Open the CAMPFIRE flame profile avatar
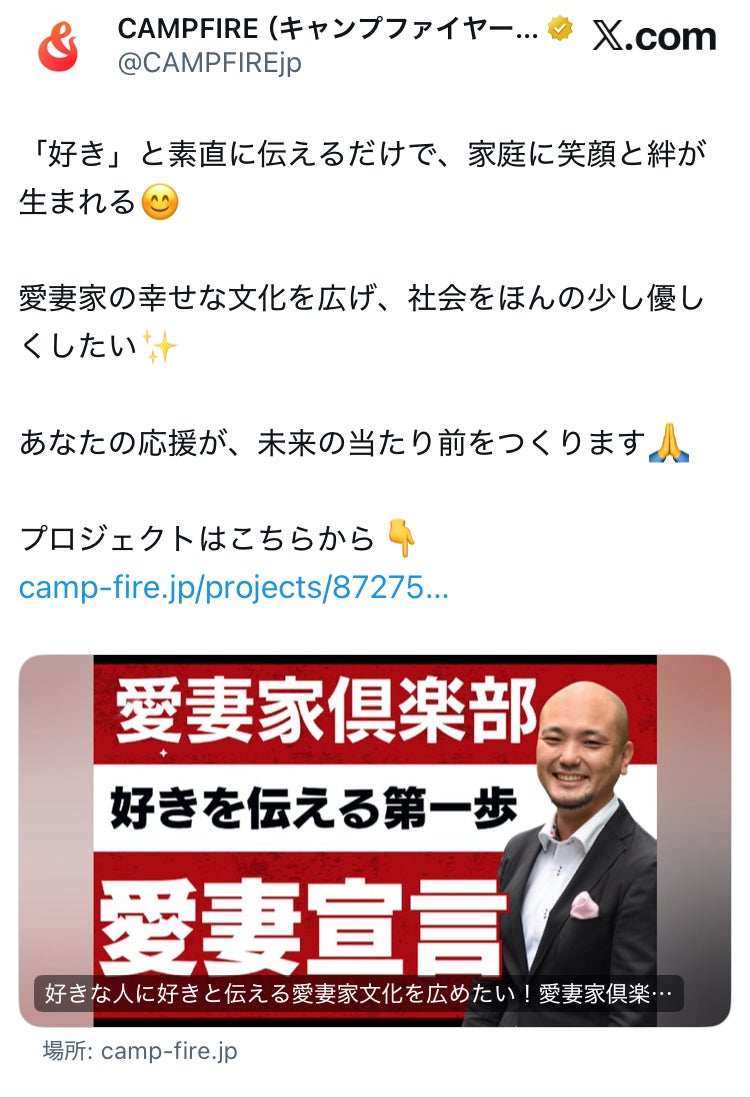This screenshot has height=1098, width=750. click(x=57, y=46)
